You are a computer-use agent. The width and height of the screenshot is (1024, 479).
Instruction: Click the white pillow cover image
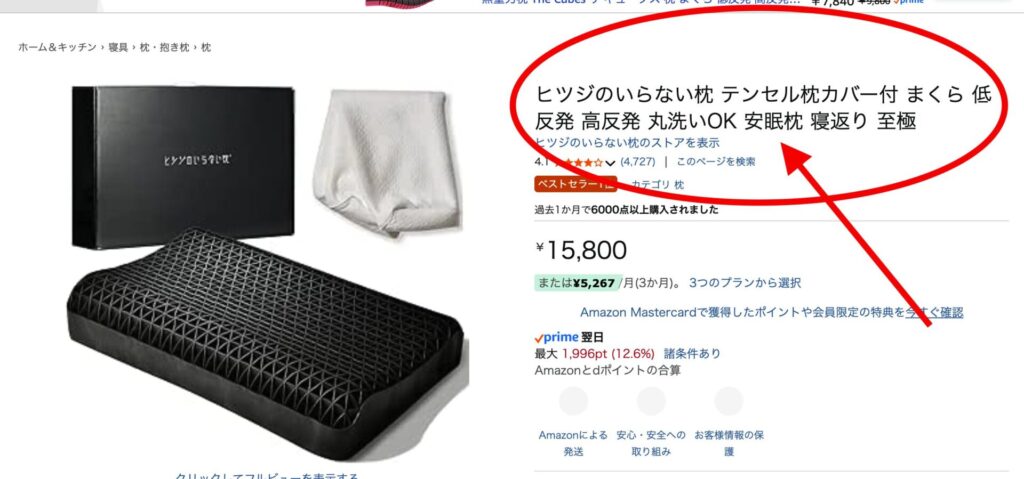tap(387, 162)
